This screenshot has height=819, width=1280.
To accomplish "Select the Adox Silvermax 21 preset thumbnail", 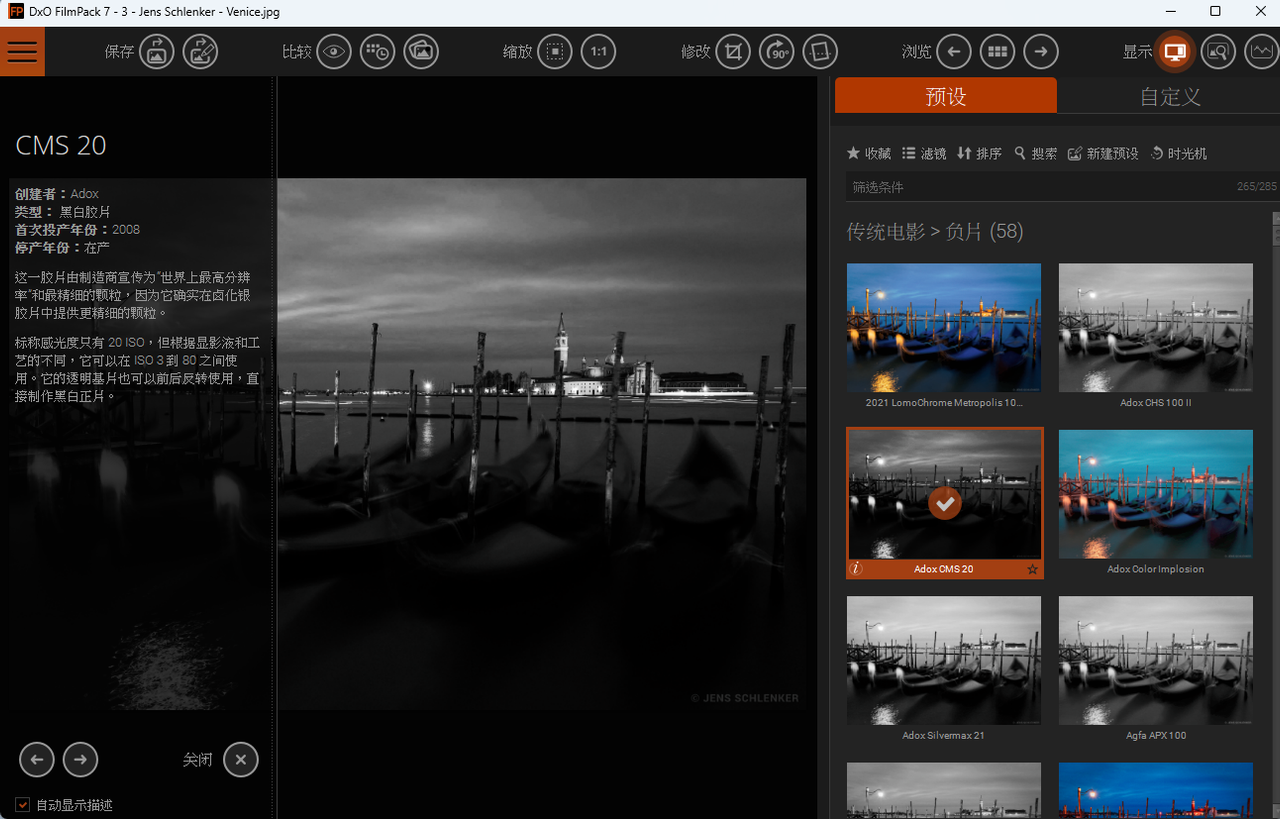I will pyautogui.click(x=944, y=660).
